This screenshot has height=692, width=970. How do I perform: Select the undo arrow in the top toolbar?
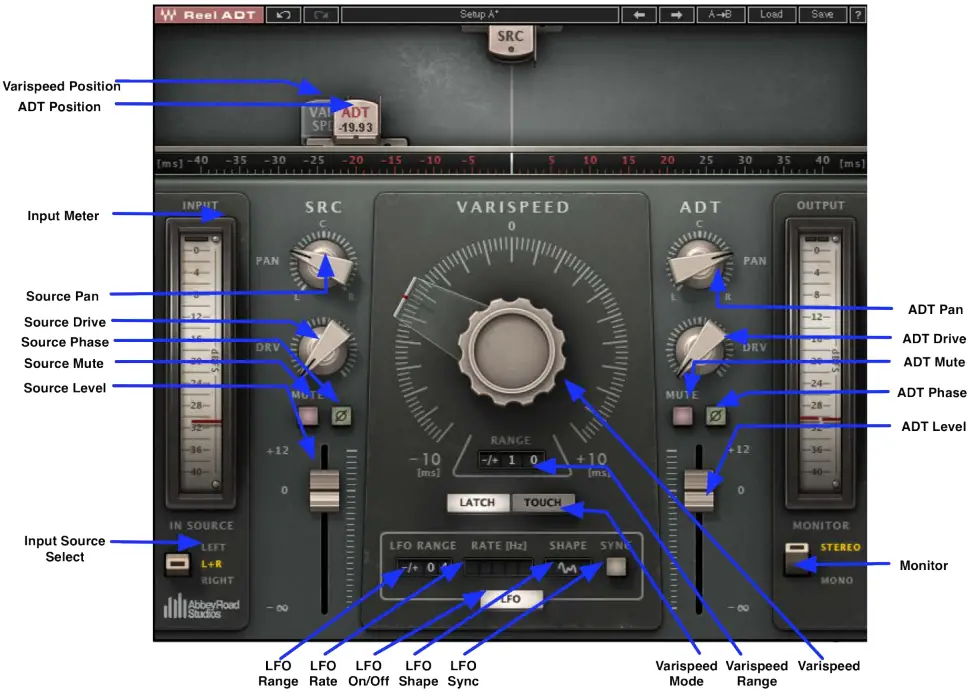pyautogui.click(x=283, y=14)
